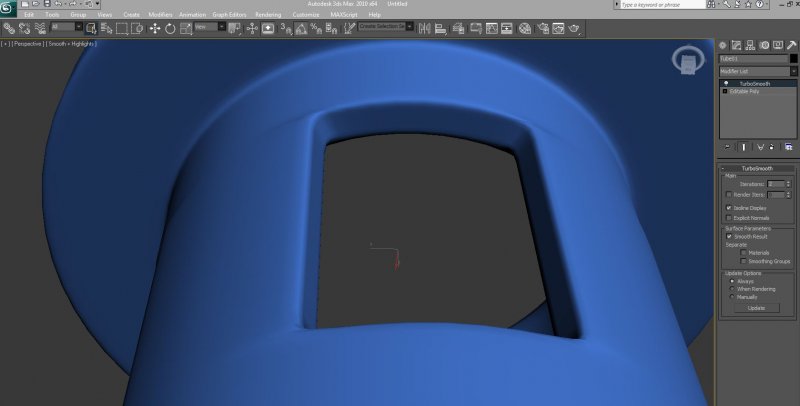Click the ViewCube in the viewport
Viewport: 800px width, 406px height.
click(x=688, y=60)
